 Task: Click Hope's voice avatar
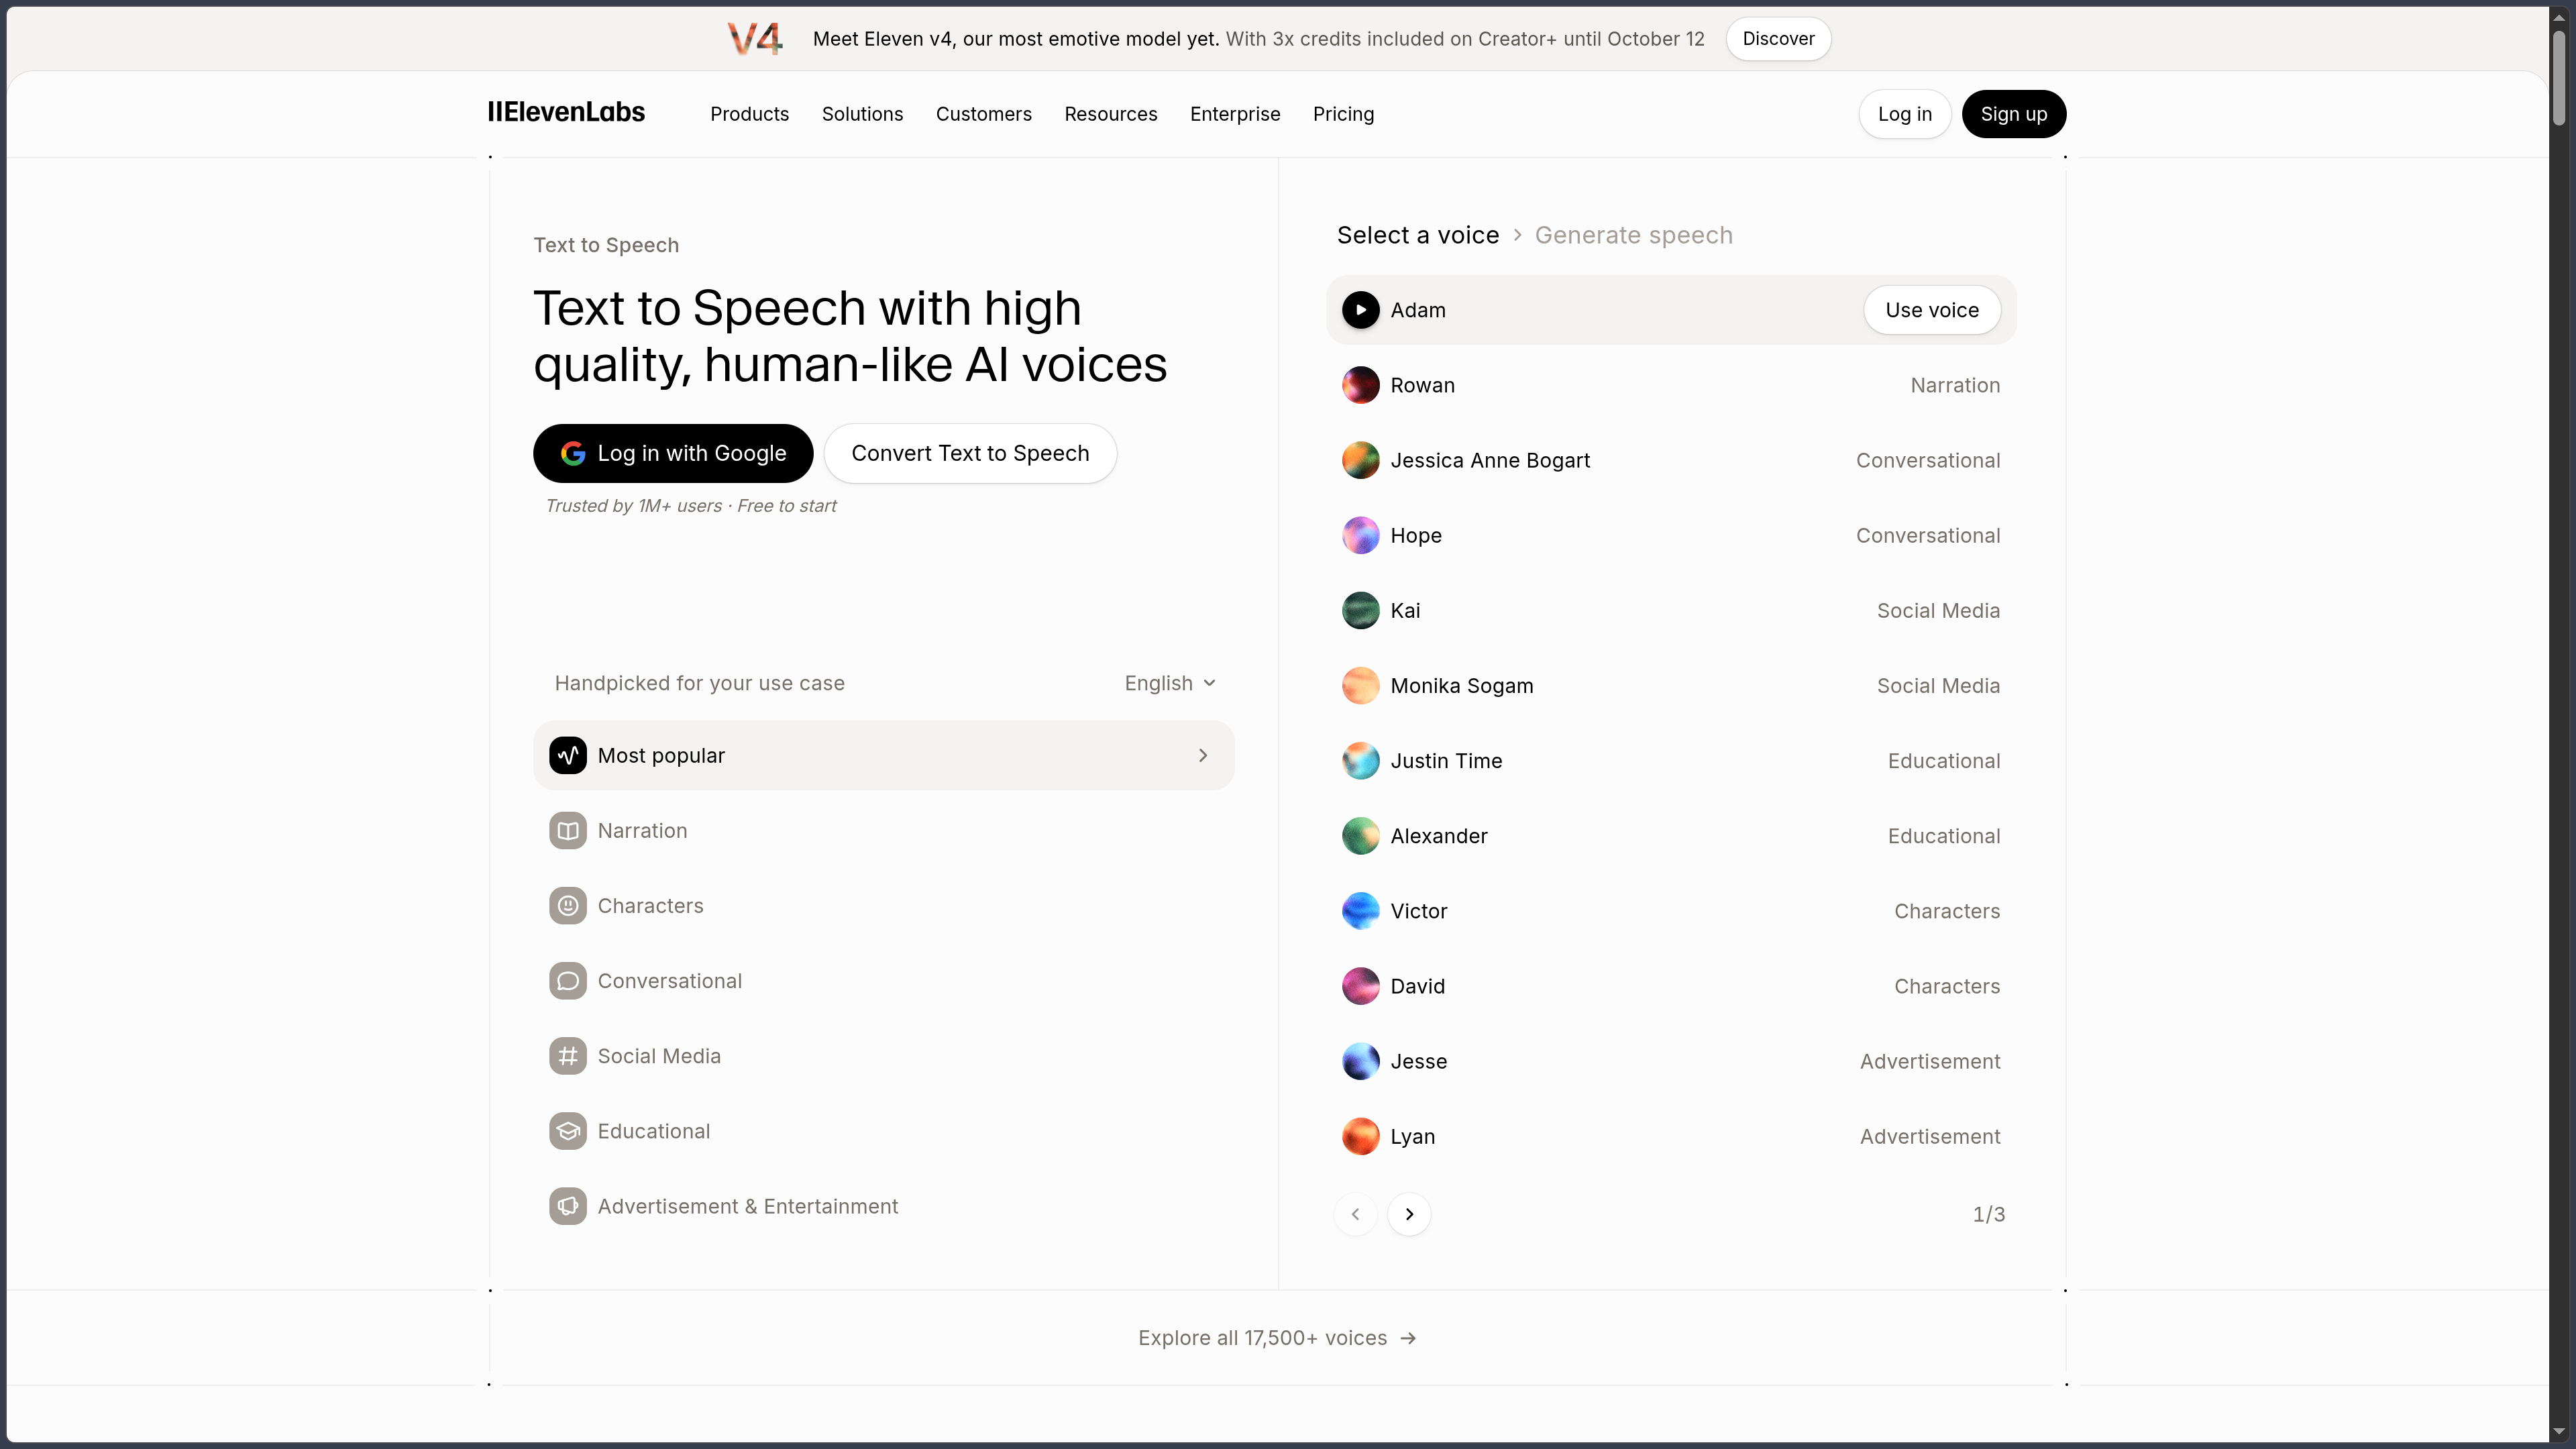[x=1360, y=535]
